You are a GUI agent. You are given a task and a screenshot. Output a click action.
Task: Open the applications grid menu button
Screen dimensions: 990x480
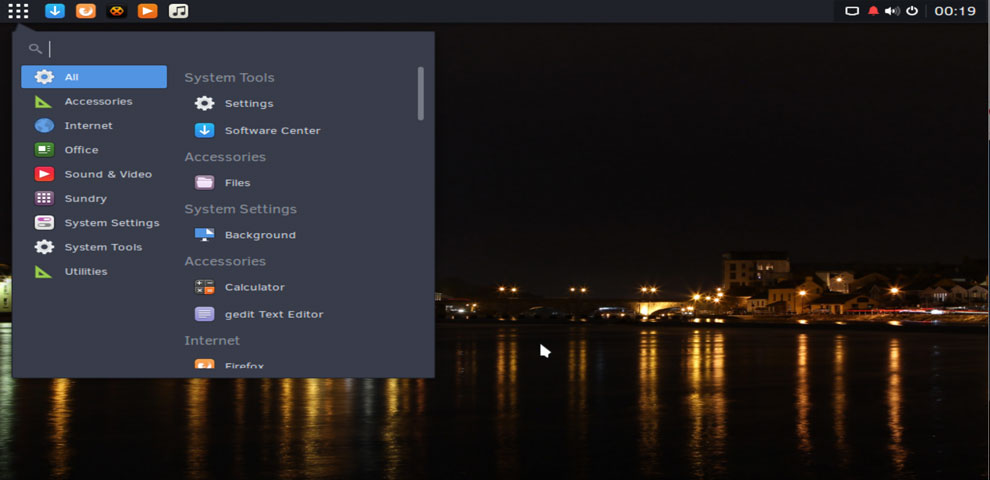coord(18,11)
